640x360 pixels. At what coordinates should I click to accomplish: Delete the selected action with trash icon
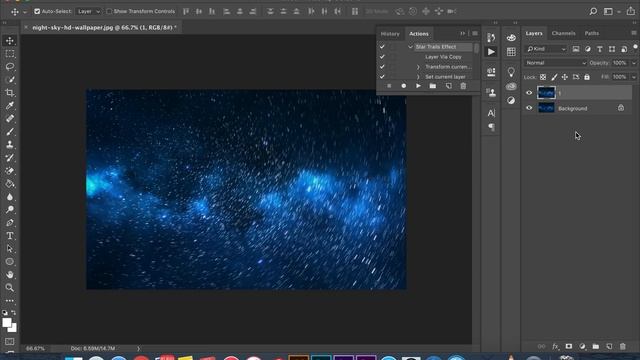(463, 86)
